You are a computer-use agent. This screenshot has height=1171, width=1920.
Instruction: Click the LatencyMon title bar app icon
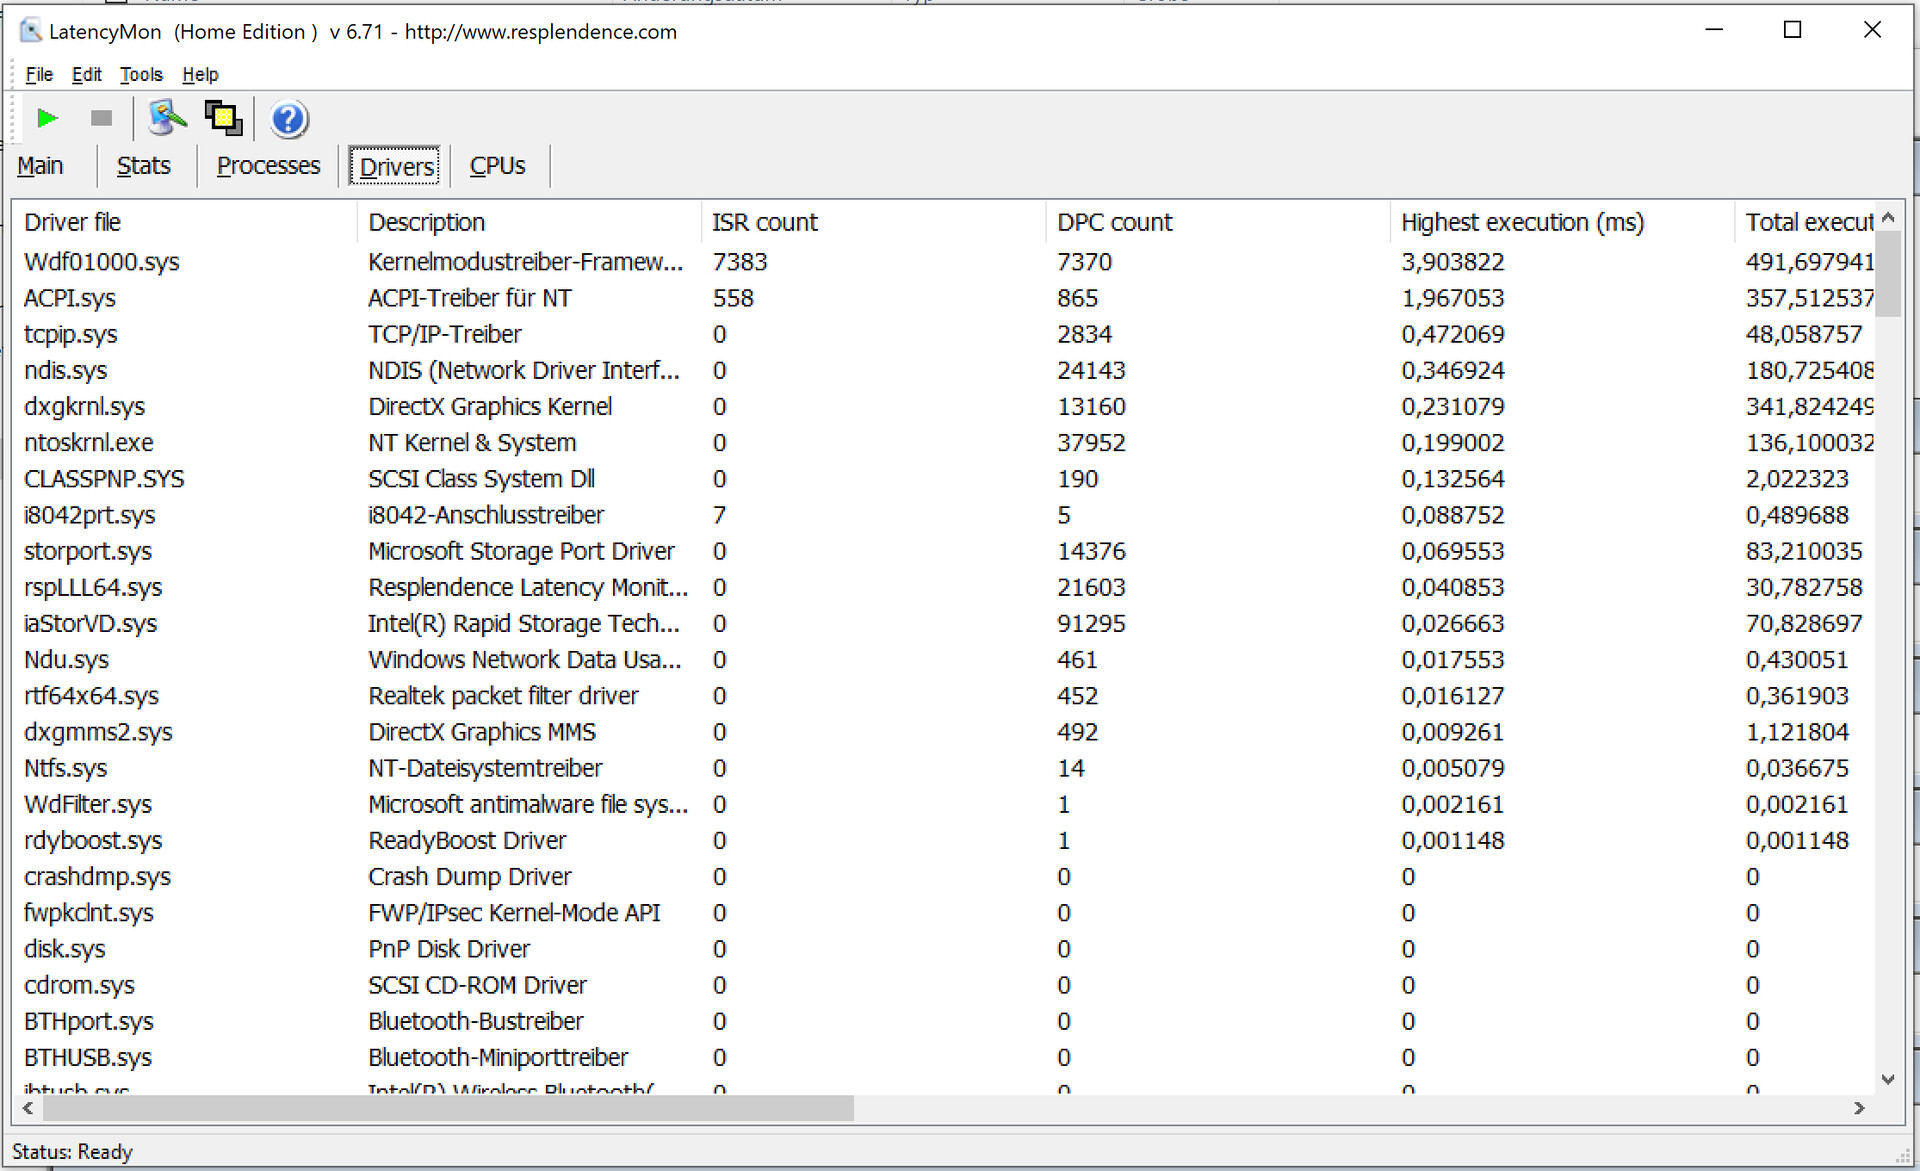pos(31,31)
